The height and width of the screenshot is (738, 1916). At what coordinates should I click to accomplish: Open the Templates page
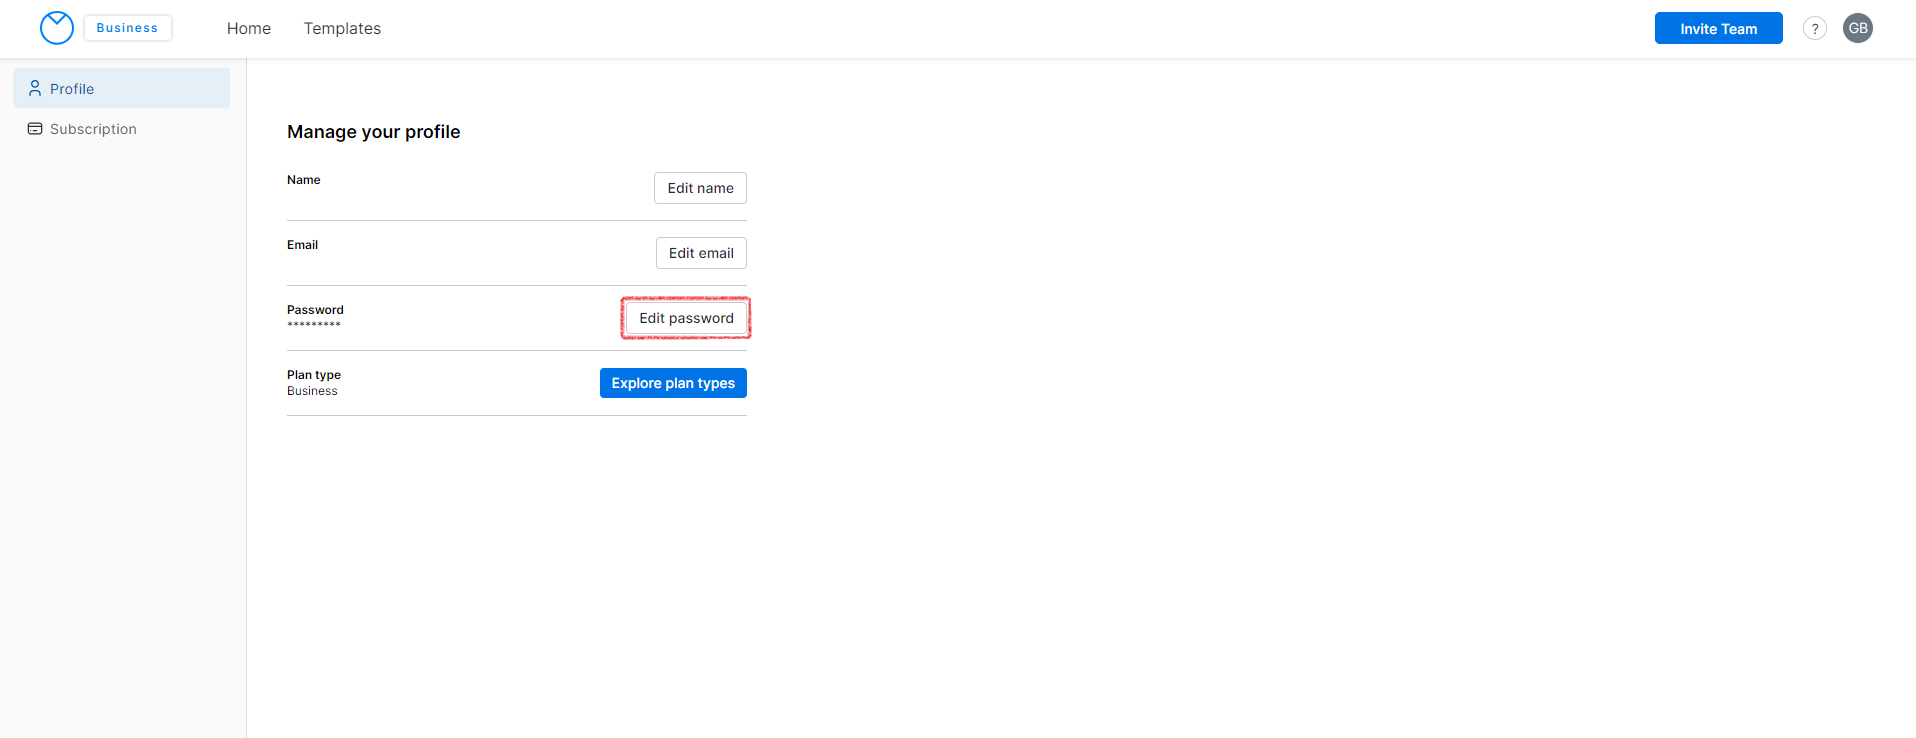pyautogui.click(x=342, y=28)
